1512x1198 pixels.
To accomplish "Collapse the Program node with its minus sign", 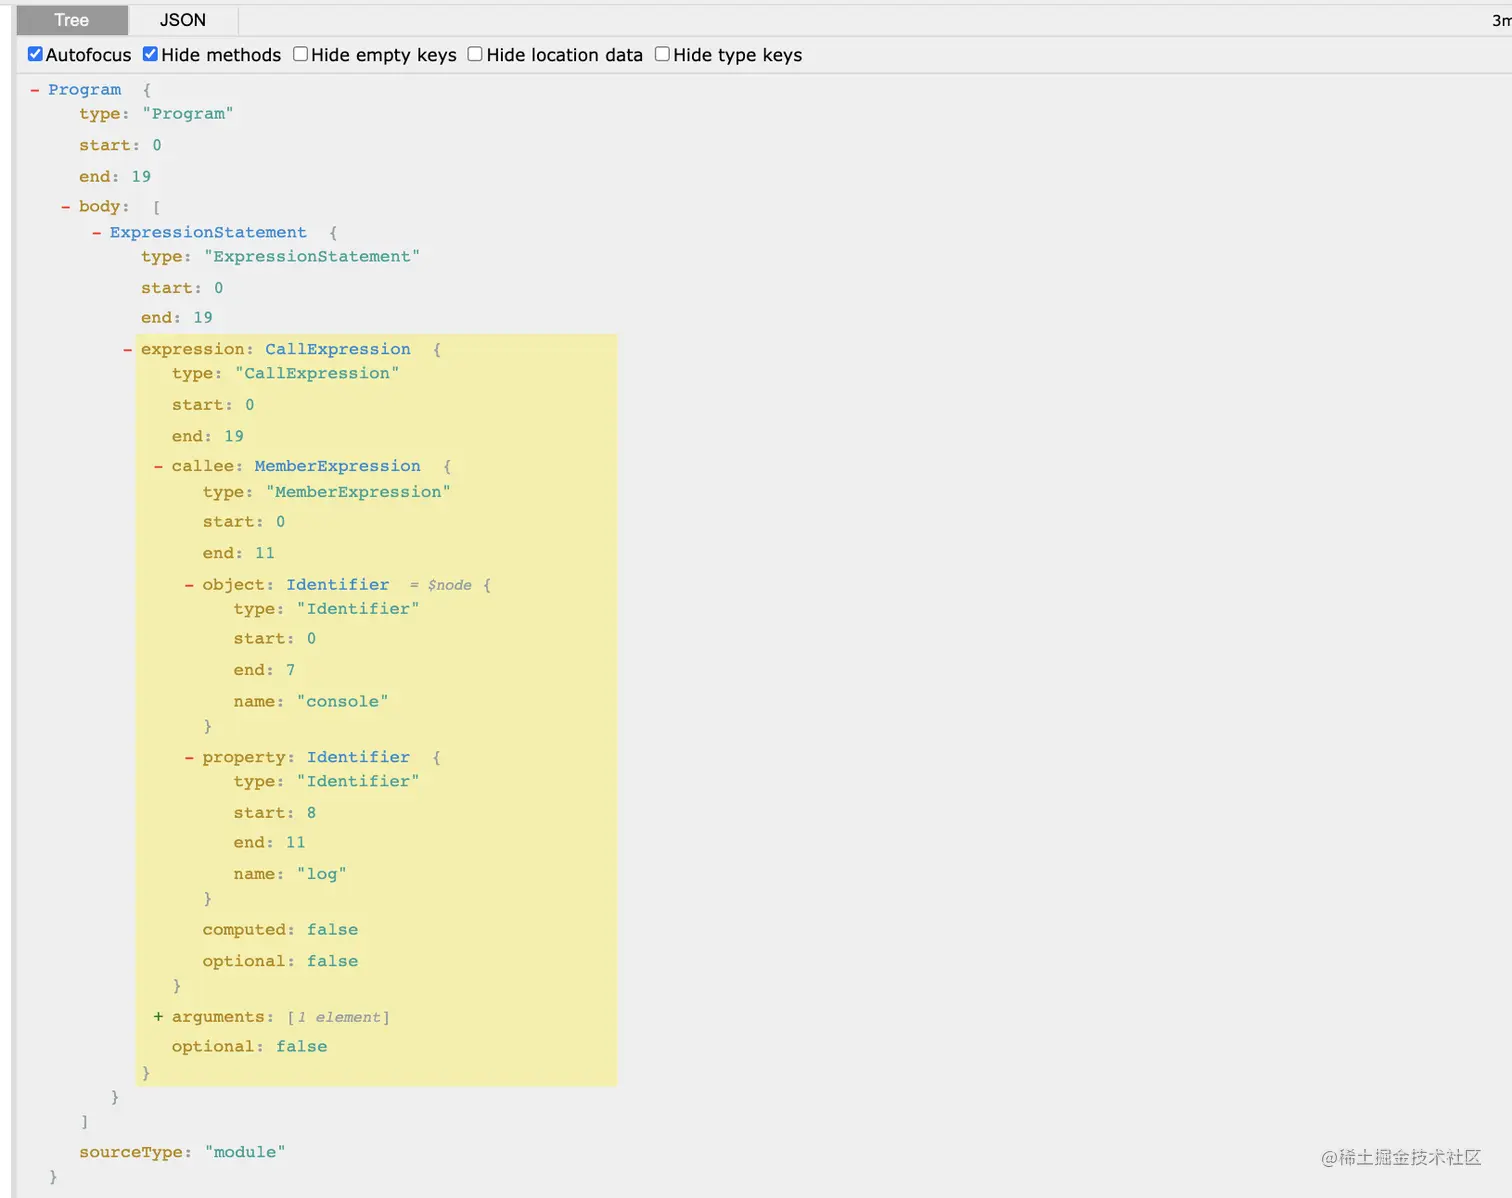I will (x=35, y=90).
